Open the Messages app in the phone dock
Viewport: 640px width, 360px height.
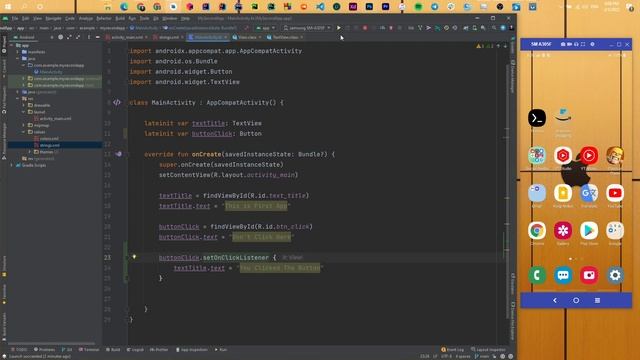(563, 276)
